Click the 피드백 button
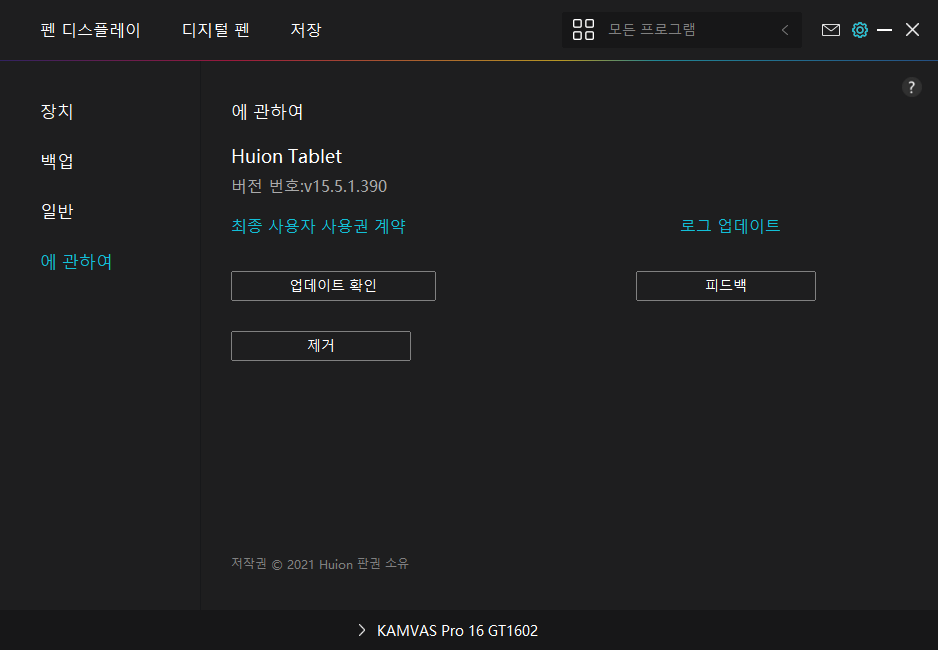The height and width of the screenshot is (650, 938). coord(726,286)
